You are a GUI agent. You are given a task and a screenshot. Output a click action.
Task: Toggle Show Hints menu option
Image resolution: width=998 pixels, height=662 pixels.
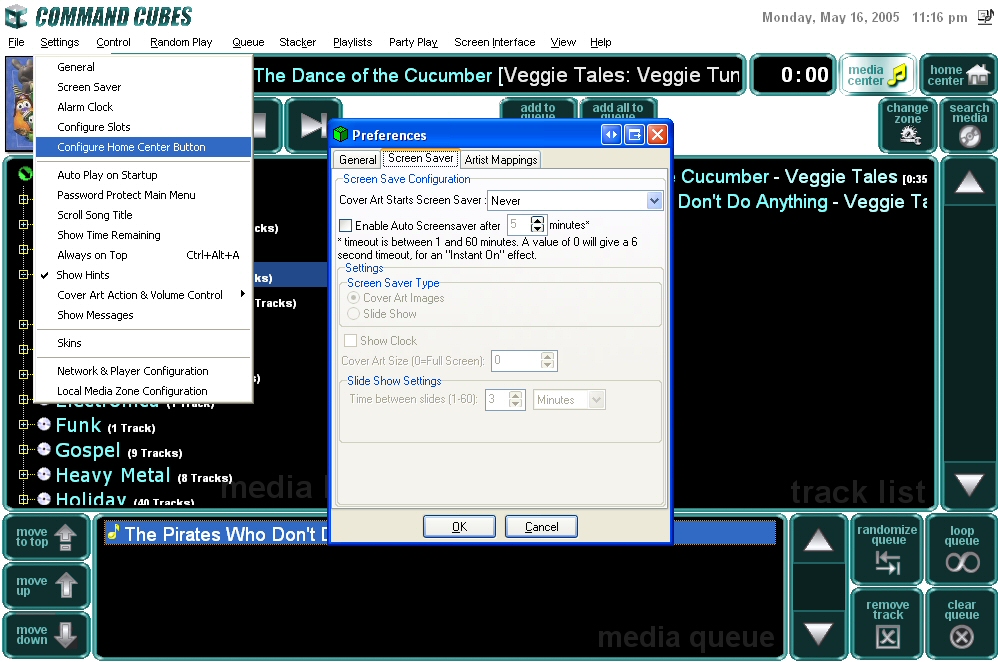point(83,275)
